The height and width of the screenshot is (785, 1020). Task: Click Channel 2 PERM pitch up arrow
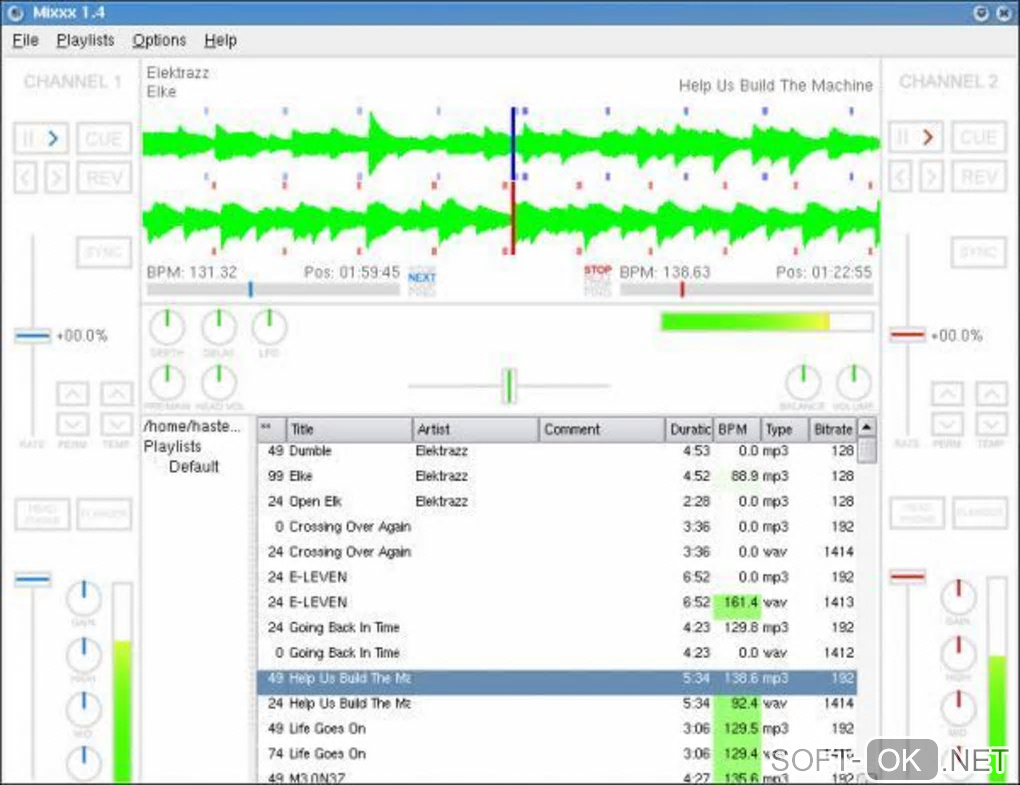pos(947,393)
